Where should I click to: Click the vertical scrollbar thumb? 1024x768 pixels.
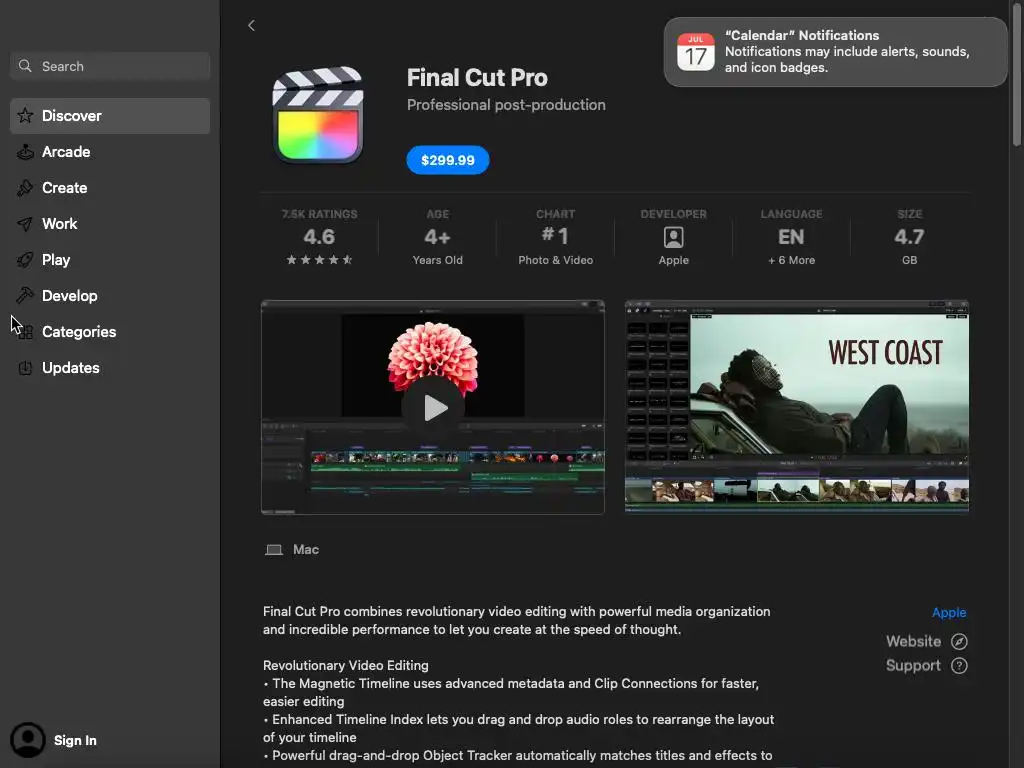coord(1017,75)
